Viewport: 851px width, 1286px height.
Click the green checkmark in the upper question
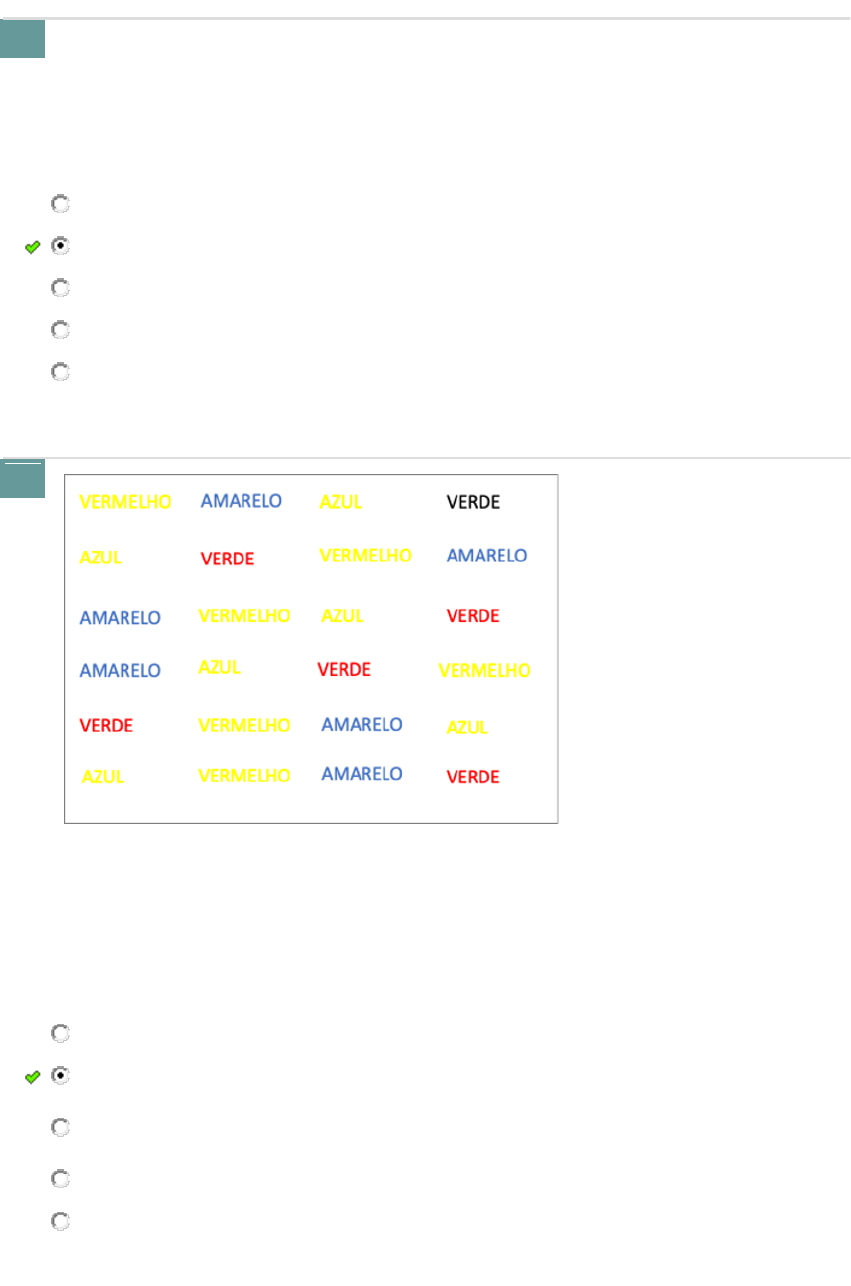click(32, 247)
